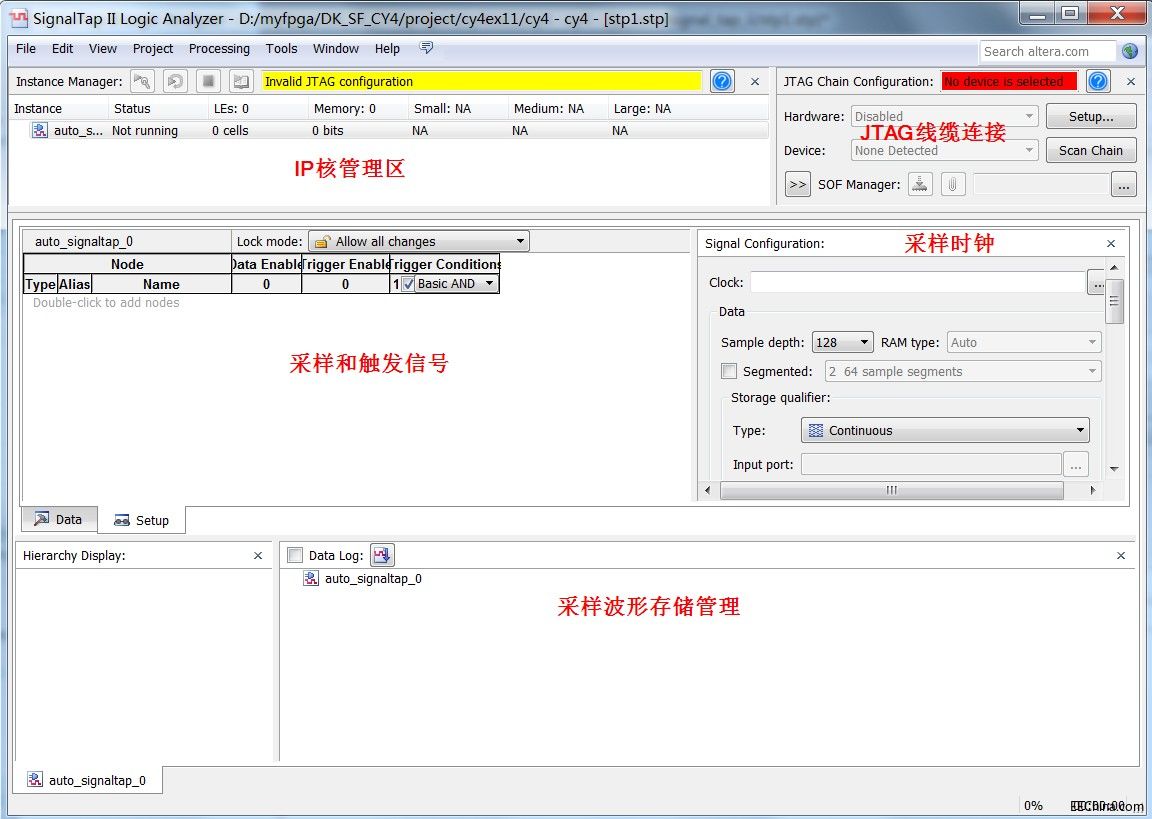Click the Autorun Analysis icon

coord(175,82)
